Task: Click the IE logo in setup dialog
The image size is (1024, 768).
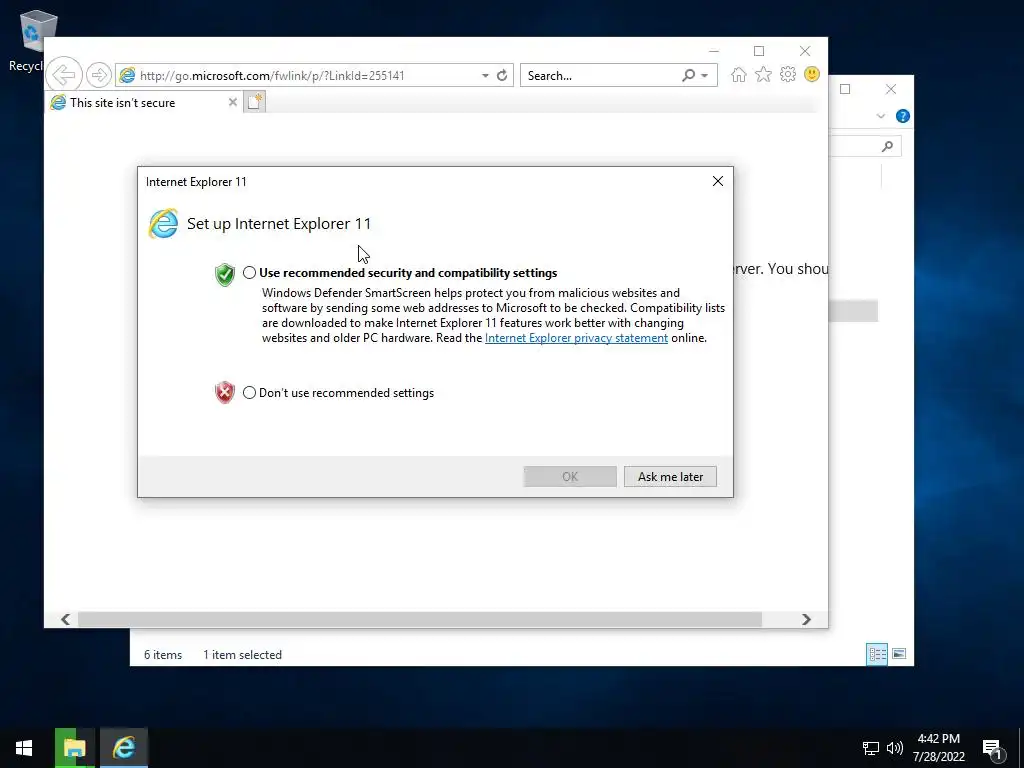Action: point(163,223)
